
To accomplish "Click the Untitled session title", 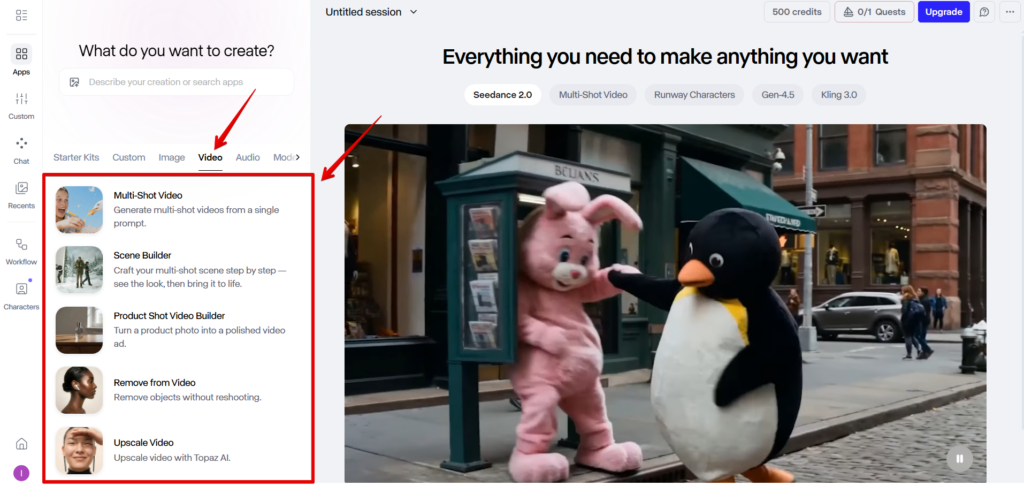I will pyautogui.click(x=363, y=12).
